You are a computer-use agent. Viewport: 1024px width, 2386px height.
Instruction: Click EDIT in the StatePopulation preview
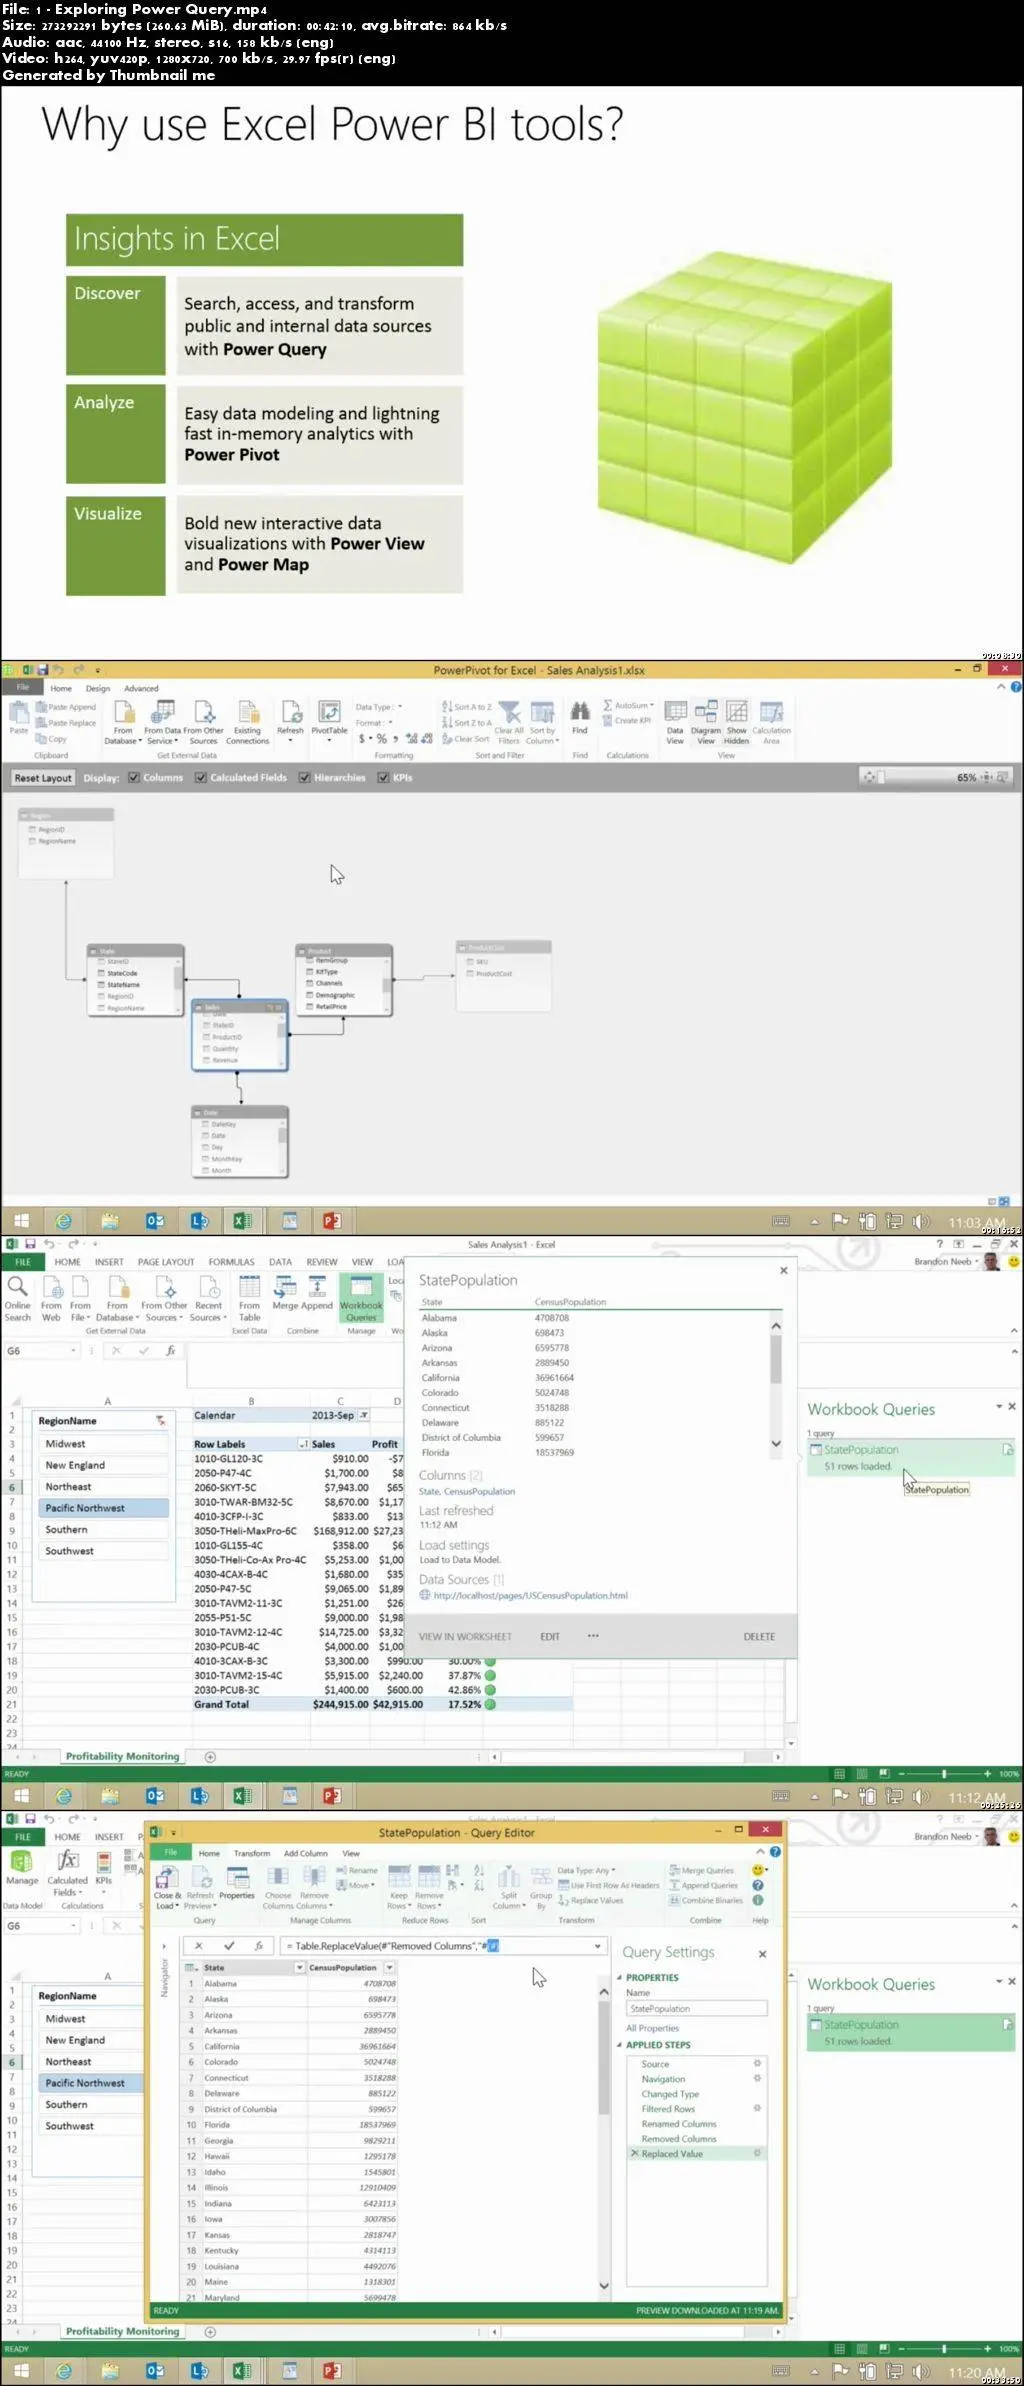[550, 1637]
